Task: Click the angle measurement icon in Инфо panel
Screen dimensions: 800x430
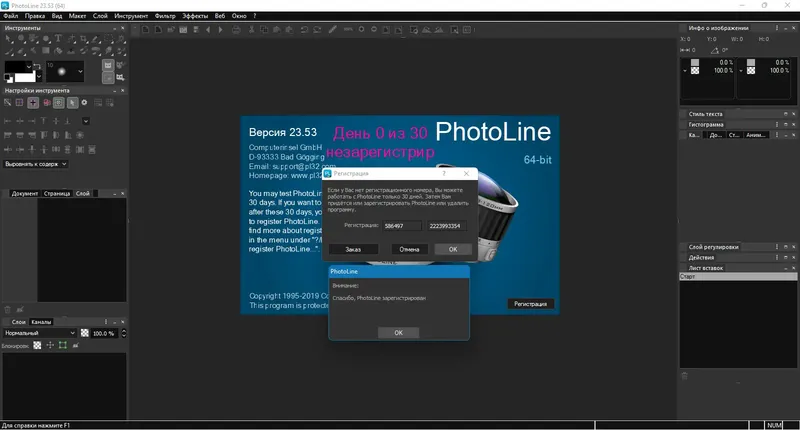Action: coord(714,50)
